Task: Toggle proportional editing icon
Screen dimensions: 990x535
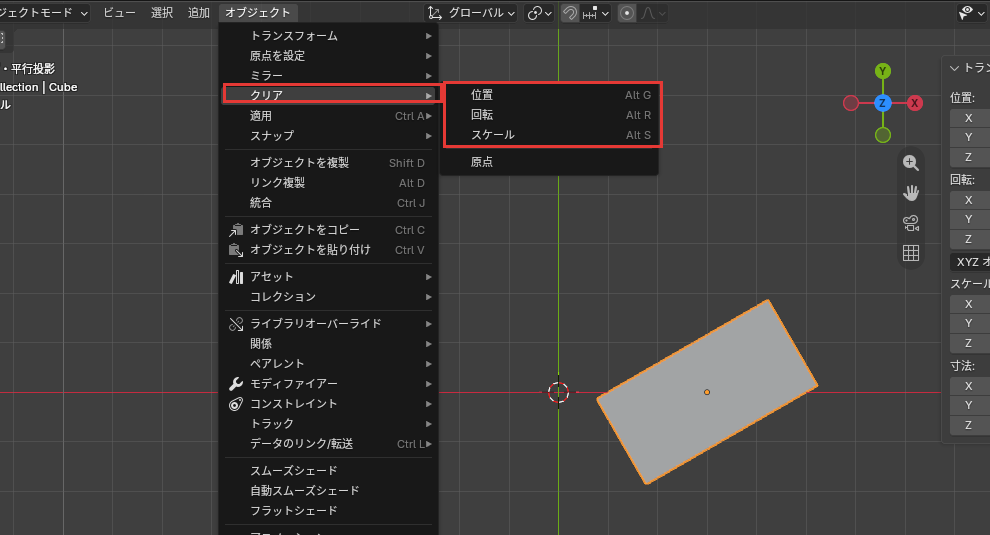Action: (626, 13)
